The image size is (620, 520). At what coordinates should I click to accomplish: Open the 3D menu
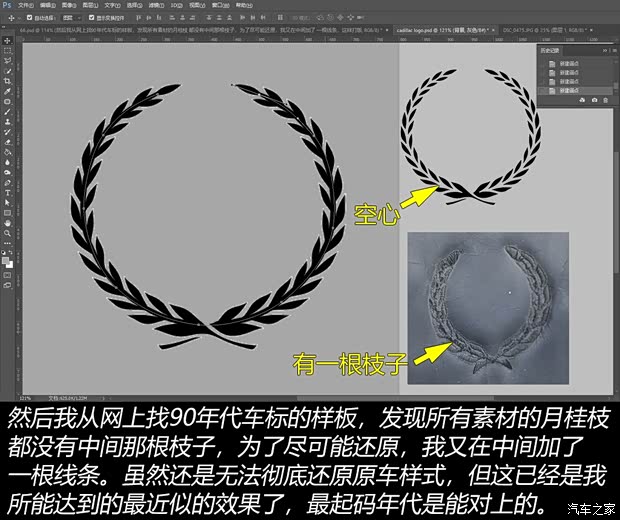[176, 6]
